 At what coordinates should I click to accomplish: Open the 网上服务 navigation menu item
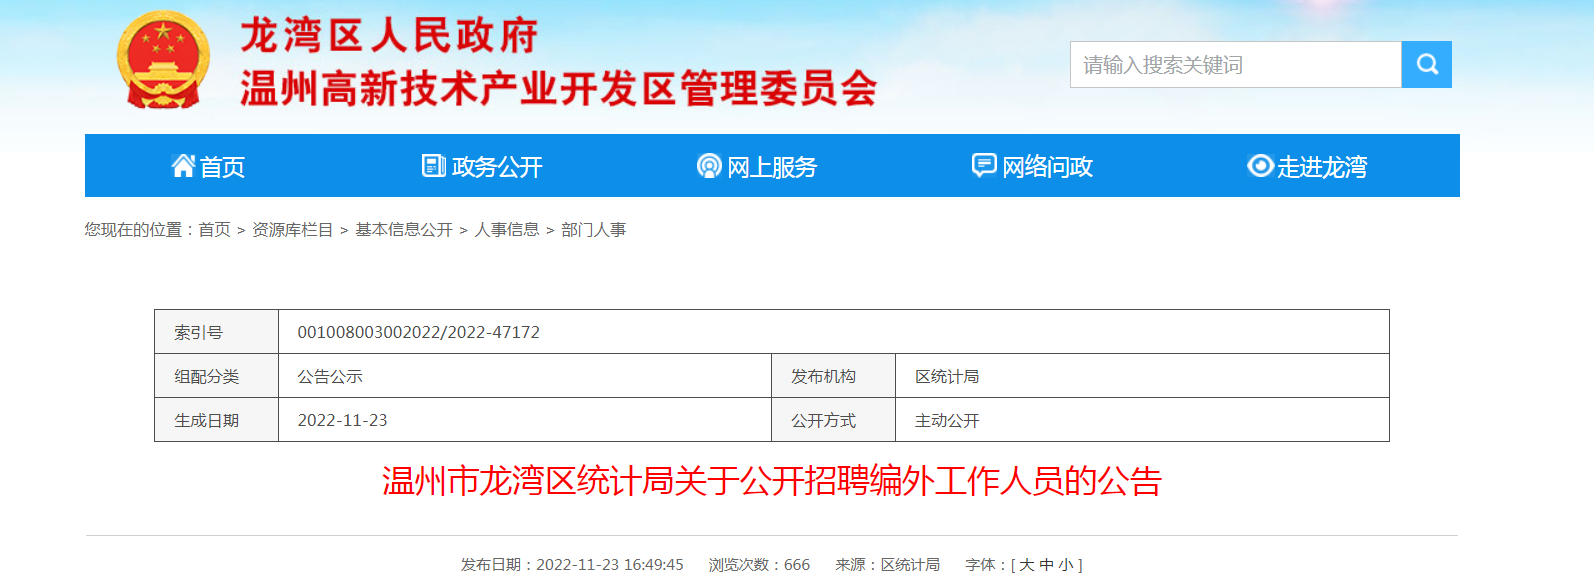click(758, 166)
